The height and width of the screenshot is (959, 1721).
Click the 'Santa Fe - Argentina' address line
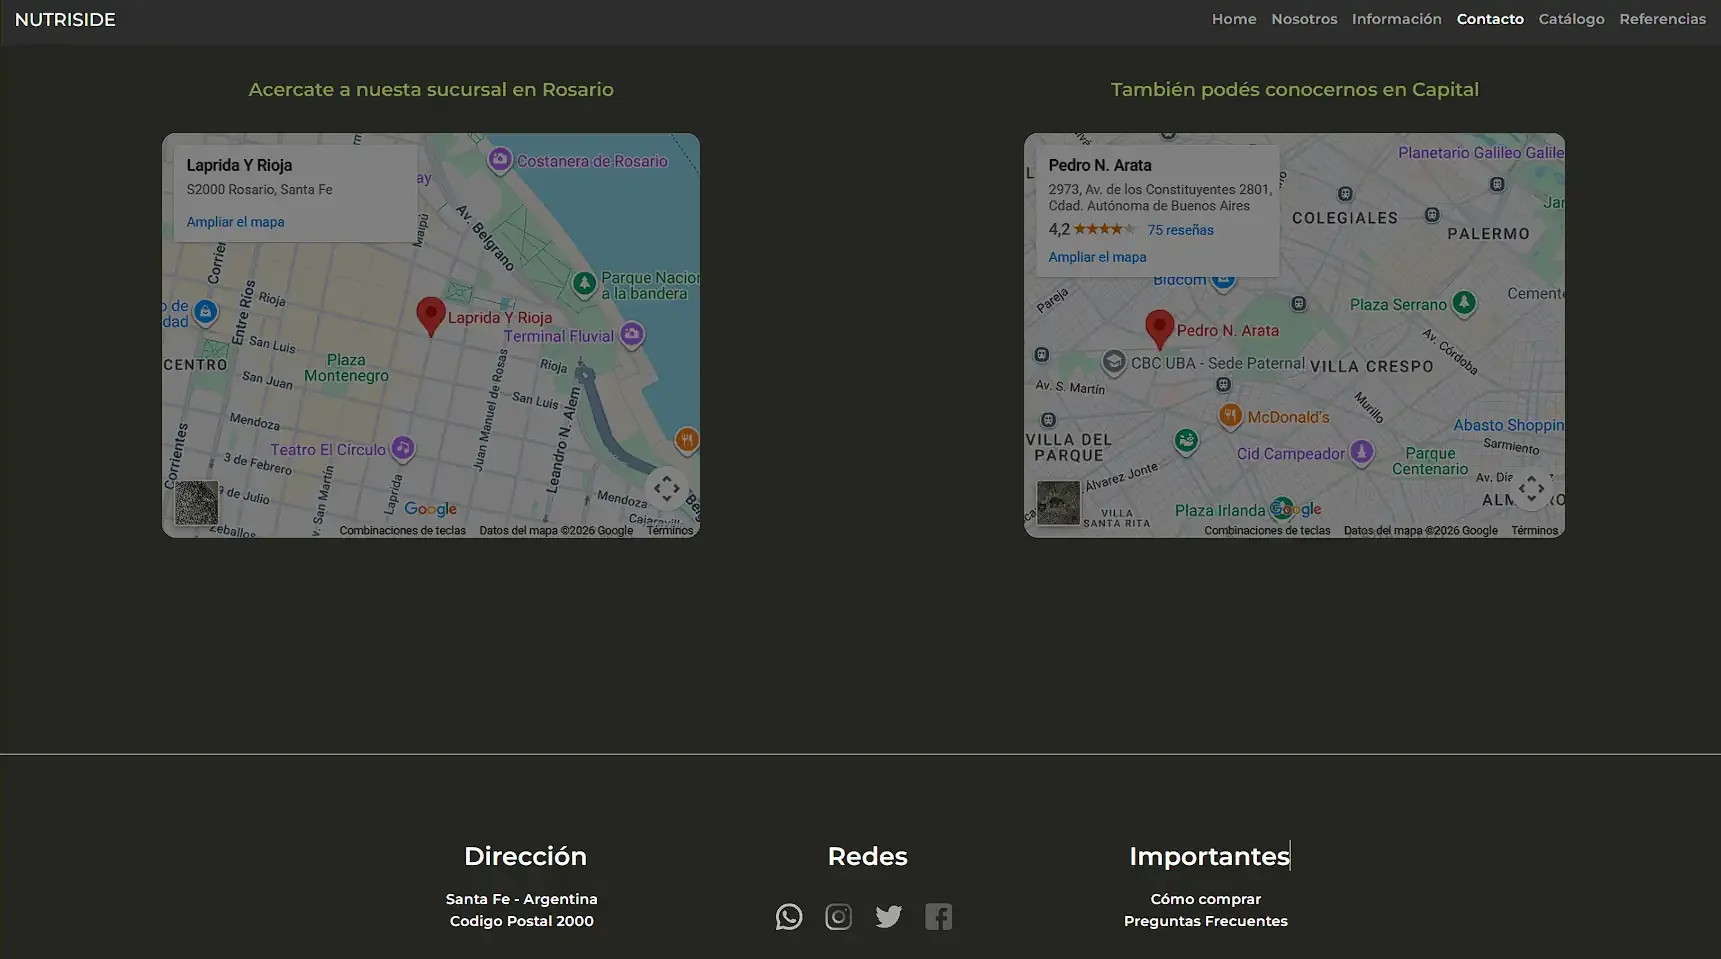[x=522, y=899]
